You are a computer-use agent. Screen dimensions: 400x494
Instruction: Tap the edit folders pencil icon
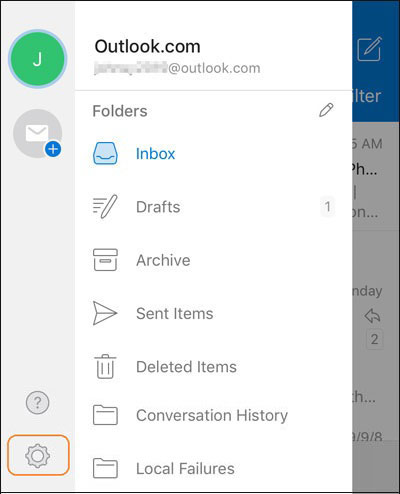[326, 110]
